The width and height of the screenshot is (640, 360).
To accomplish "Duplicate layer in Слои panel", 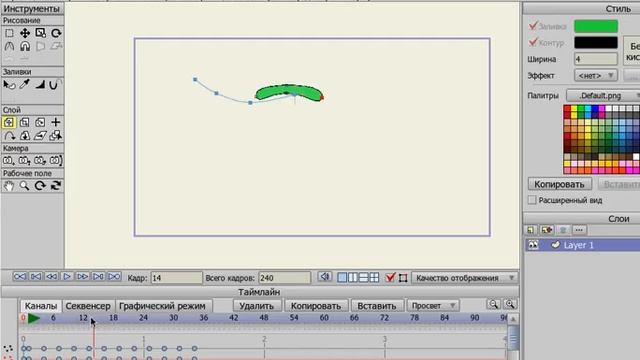I will (x=547, y=230).
